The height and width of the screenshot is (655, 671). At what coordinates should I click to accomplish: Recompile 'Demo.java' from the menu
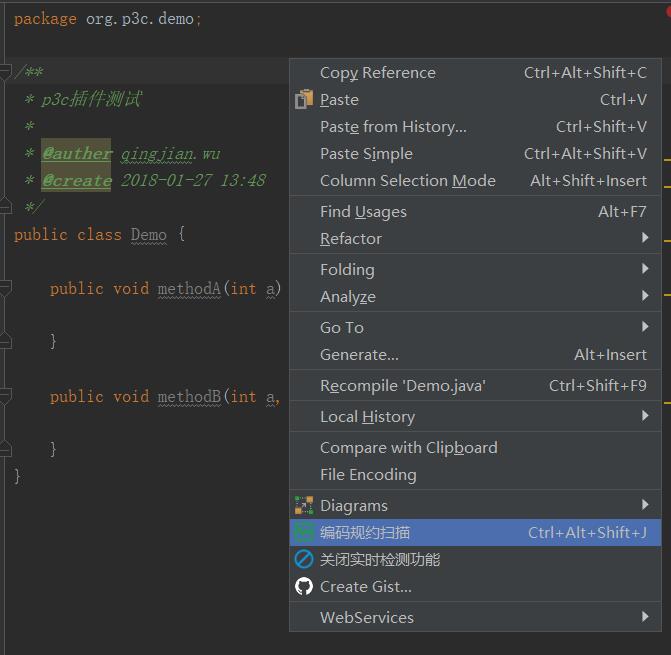point(475,386)
